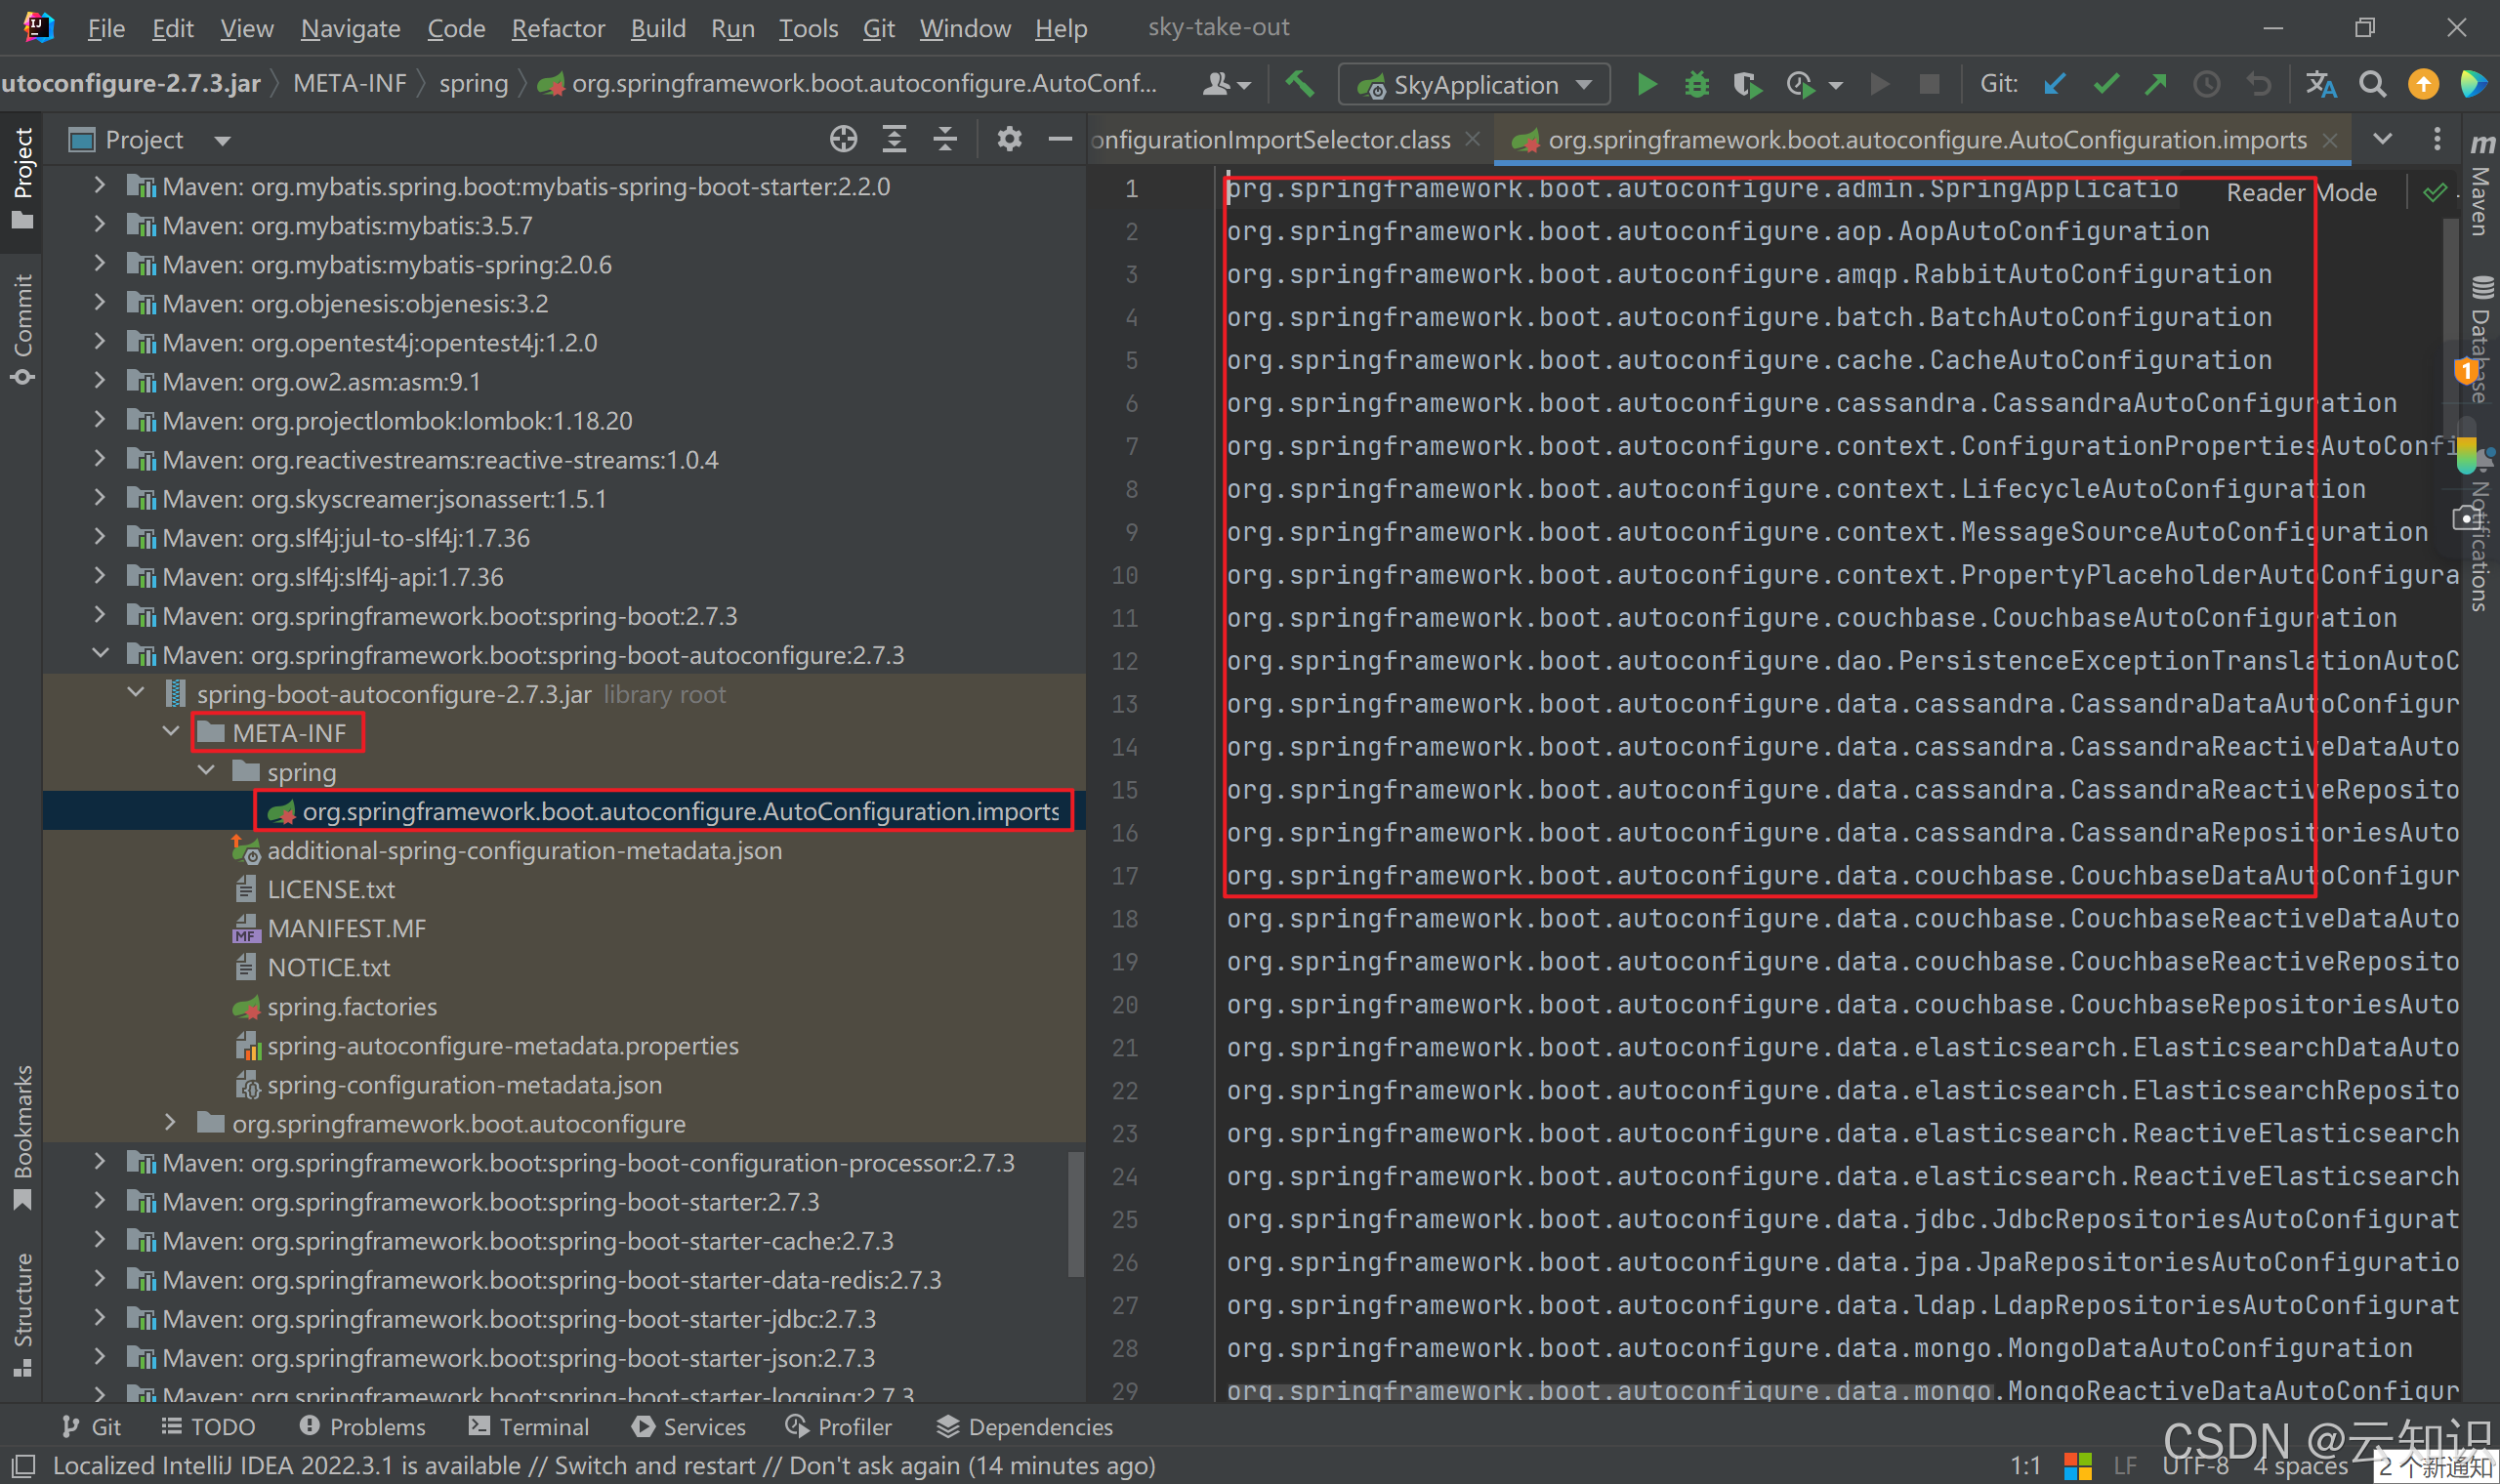This screenshot has width=2500, height=1484.
Task: Switch to ConfigurationImportSelector.class tab
Action: (x=1270, y=140)
